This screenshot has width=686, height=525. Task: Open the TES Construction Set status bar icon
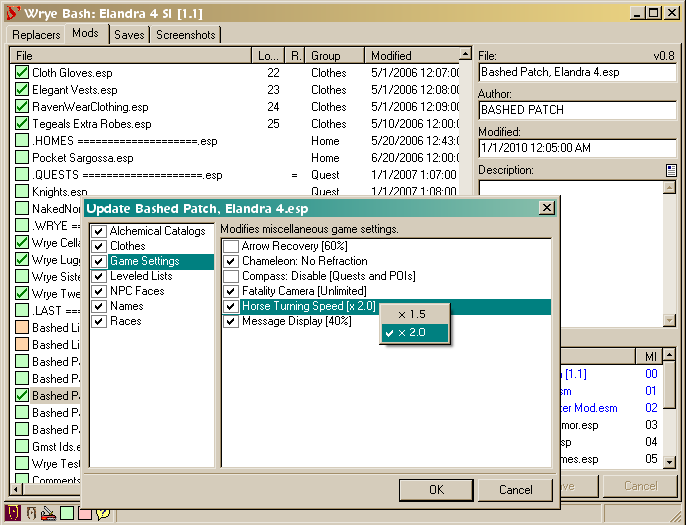31,512
